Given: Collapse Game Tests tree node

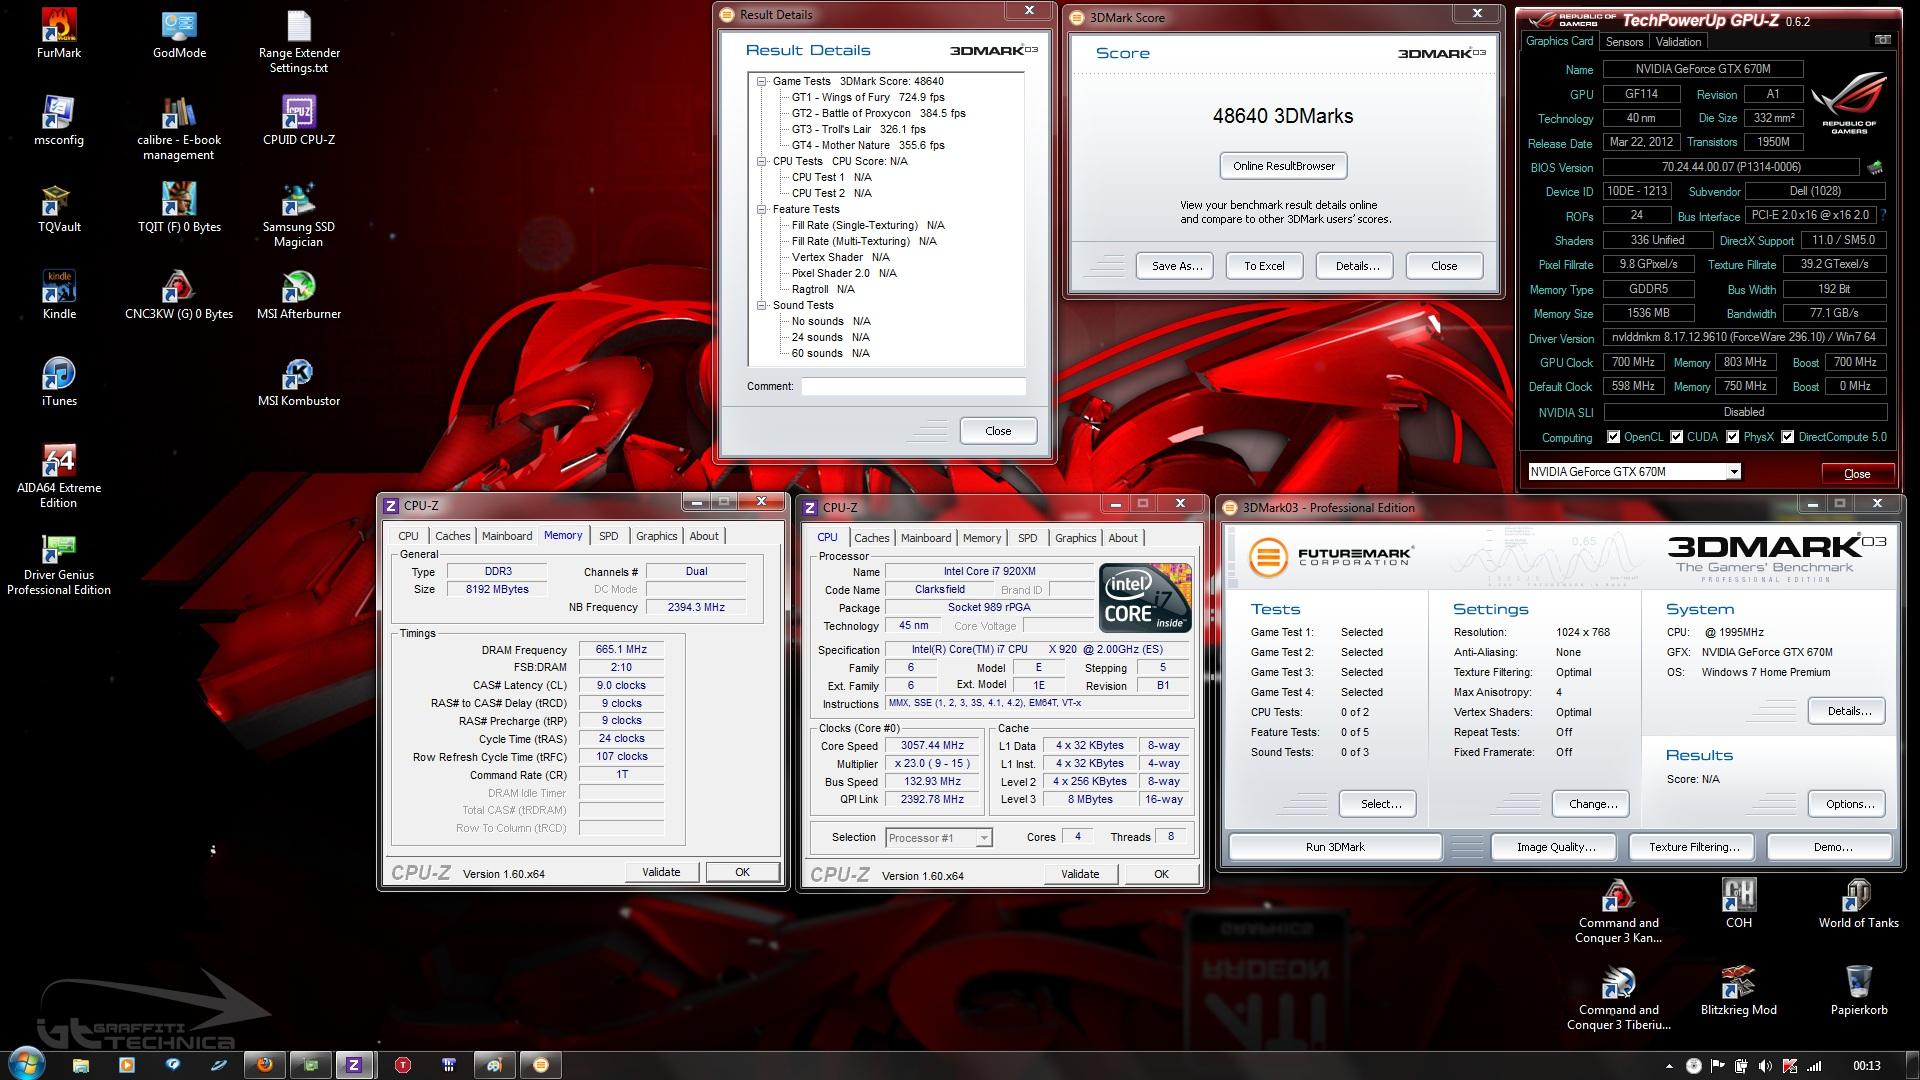Looking at the screenshot, I should pos(761,81).
